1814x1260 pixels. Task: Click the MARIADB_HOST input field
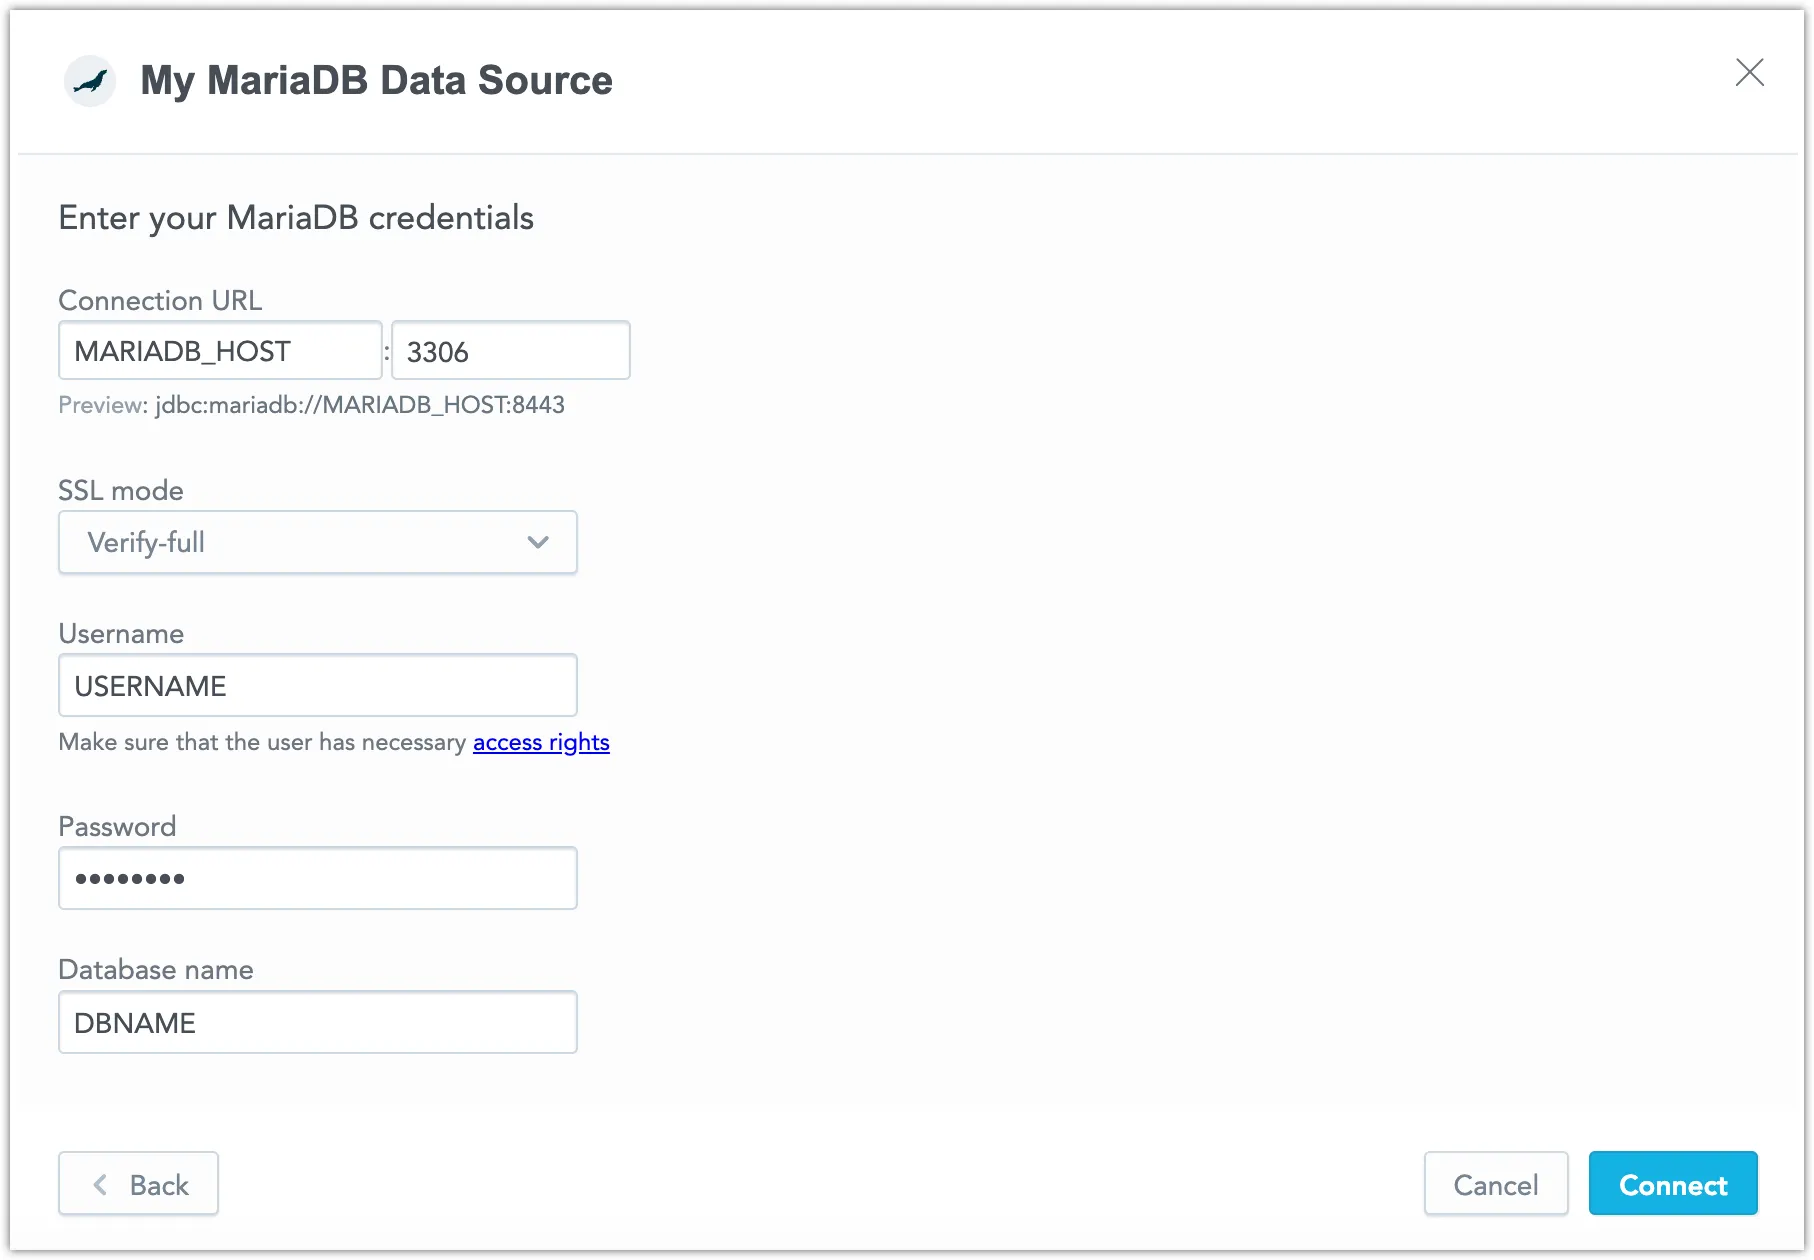click(219, 350)
